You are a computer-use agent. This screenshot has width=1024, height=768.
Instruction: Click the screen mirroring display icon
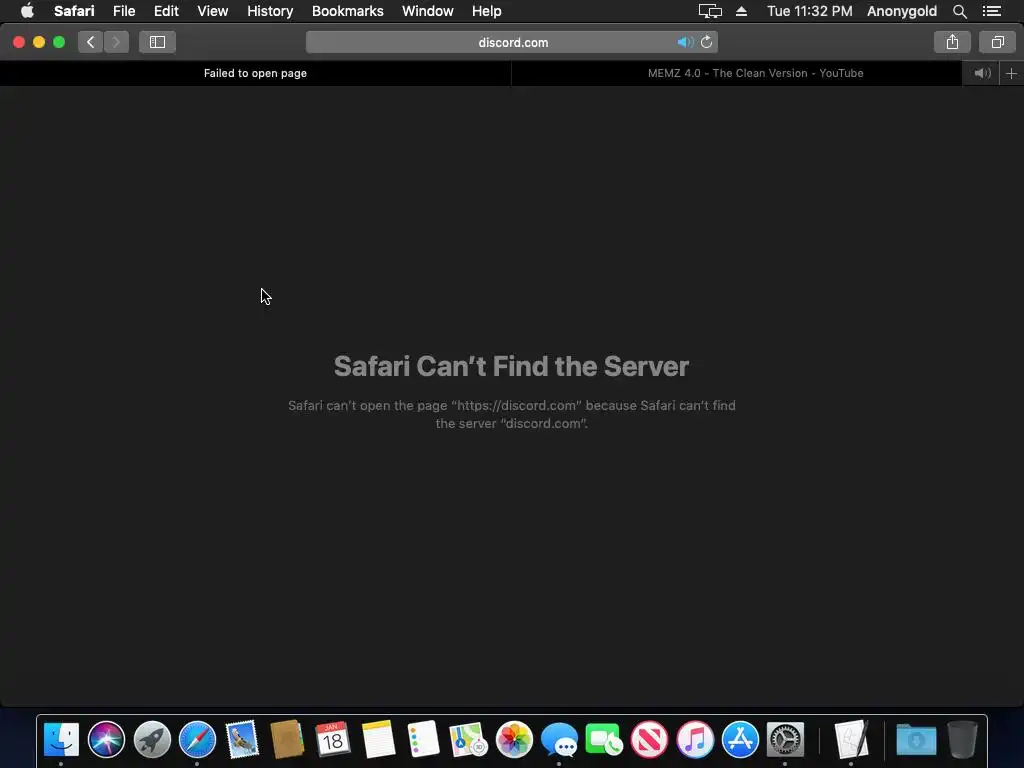(710, 11)
